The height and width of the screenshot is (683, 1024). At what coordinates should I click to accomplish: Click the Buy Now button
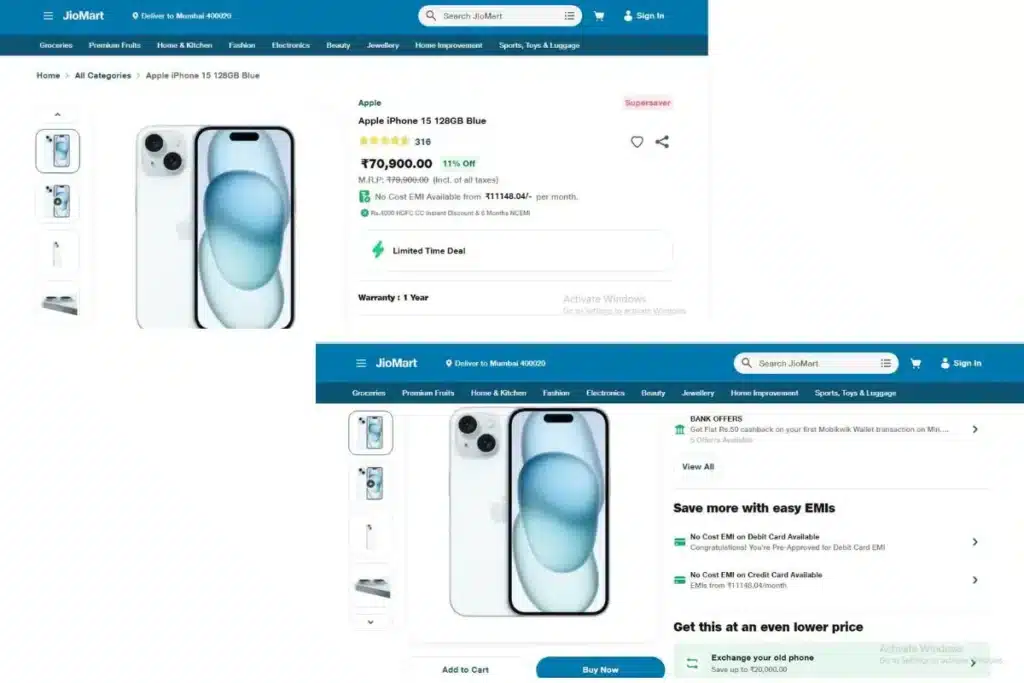(x=600, y=669)
